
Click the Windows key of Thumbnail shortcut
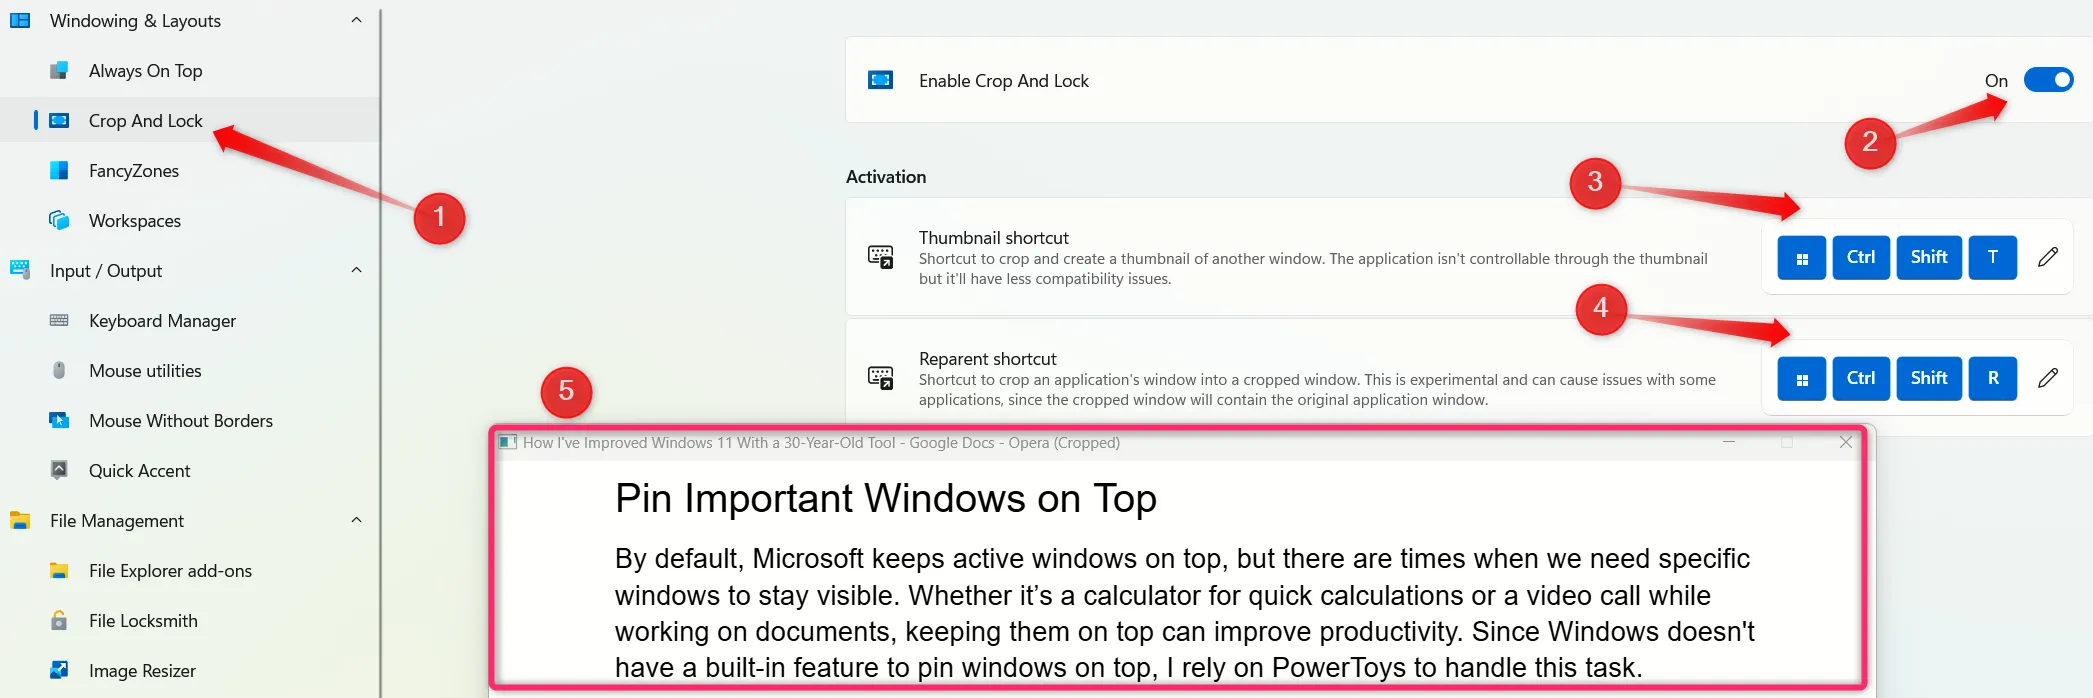click(1801, 258)
